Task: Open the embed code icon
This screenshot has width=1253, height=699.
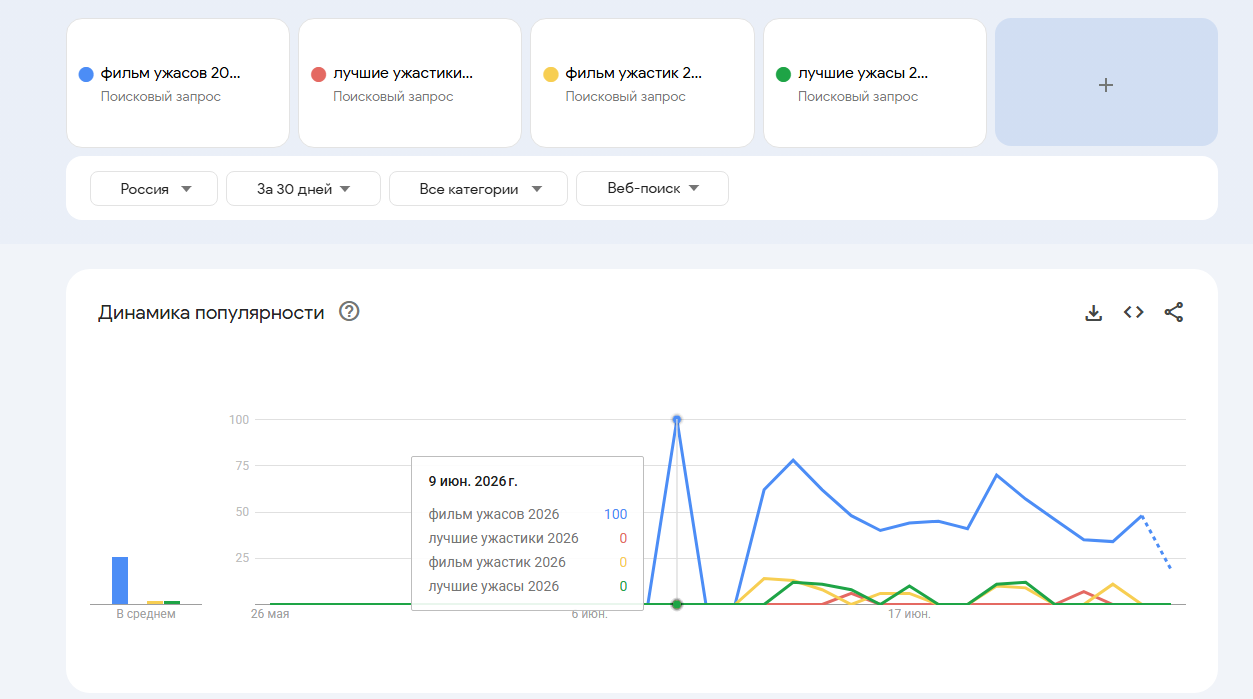Action: tap(1133, 312)
